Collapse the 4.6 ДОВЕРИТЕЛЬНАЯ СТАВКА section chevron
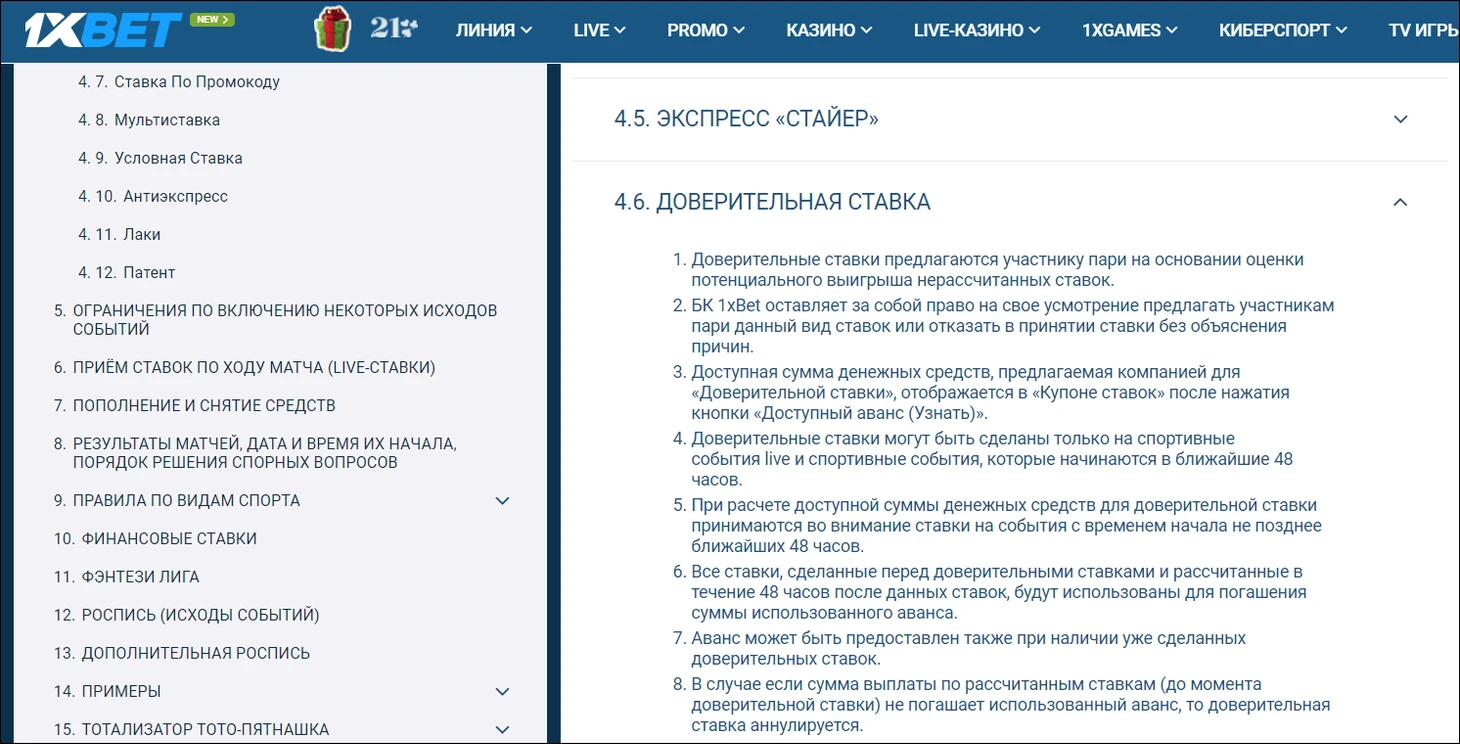Viewport: 1460px width, 744px height. 1401,202
